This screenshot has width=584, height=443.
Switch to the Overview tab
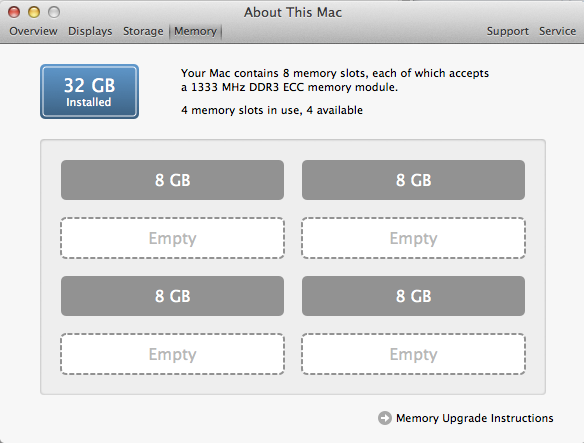point(34,31)
